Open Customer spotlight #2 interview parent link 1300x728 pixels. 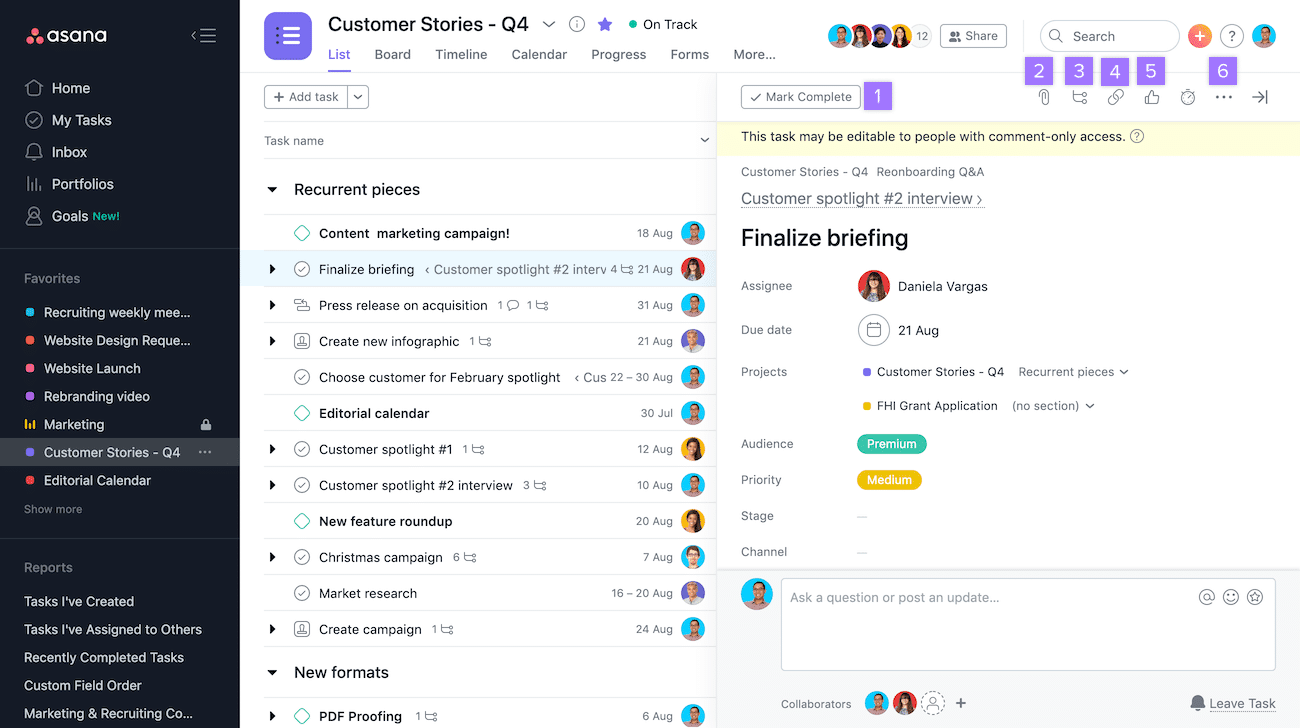point(861,199)
